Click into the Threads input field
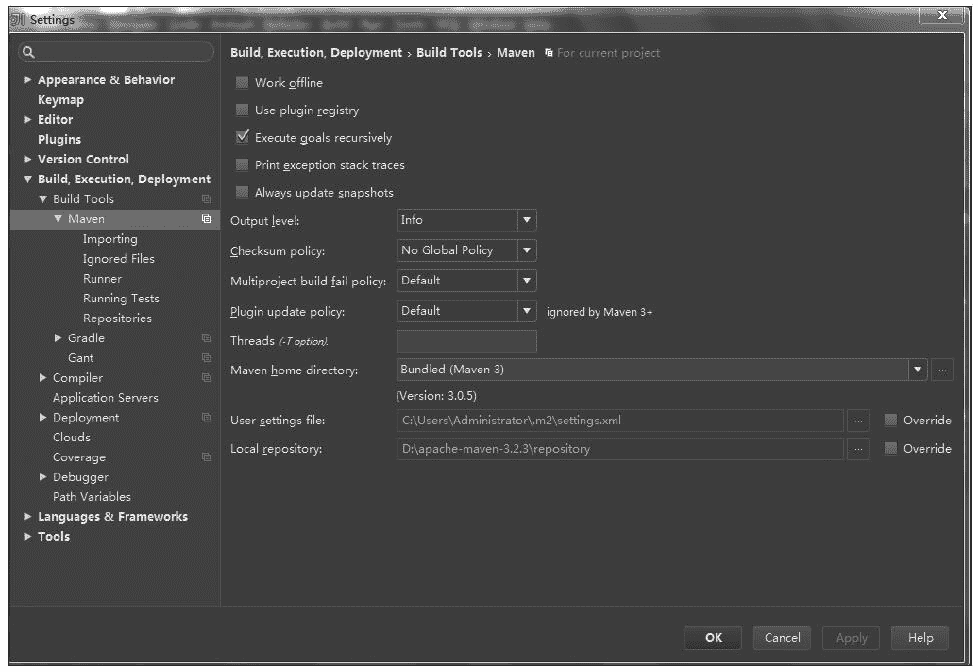This screenshot has width=978, height=672. click(466, 341)
